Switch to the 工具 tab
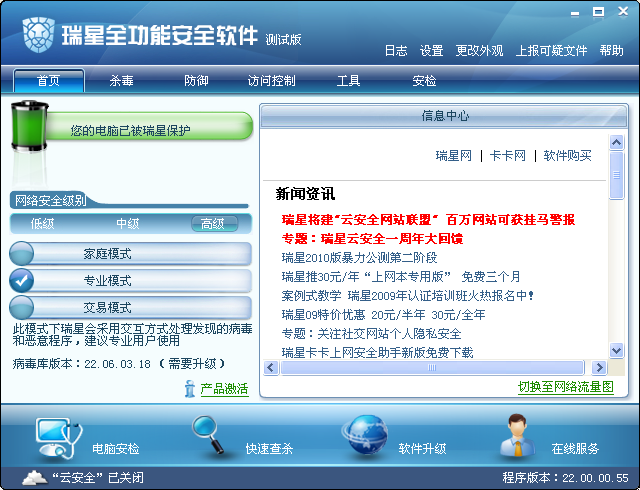Viewport: 640px width, 490px height. pos(348,80)
